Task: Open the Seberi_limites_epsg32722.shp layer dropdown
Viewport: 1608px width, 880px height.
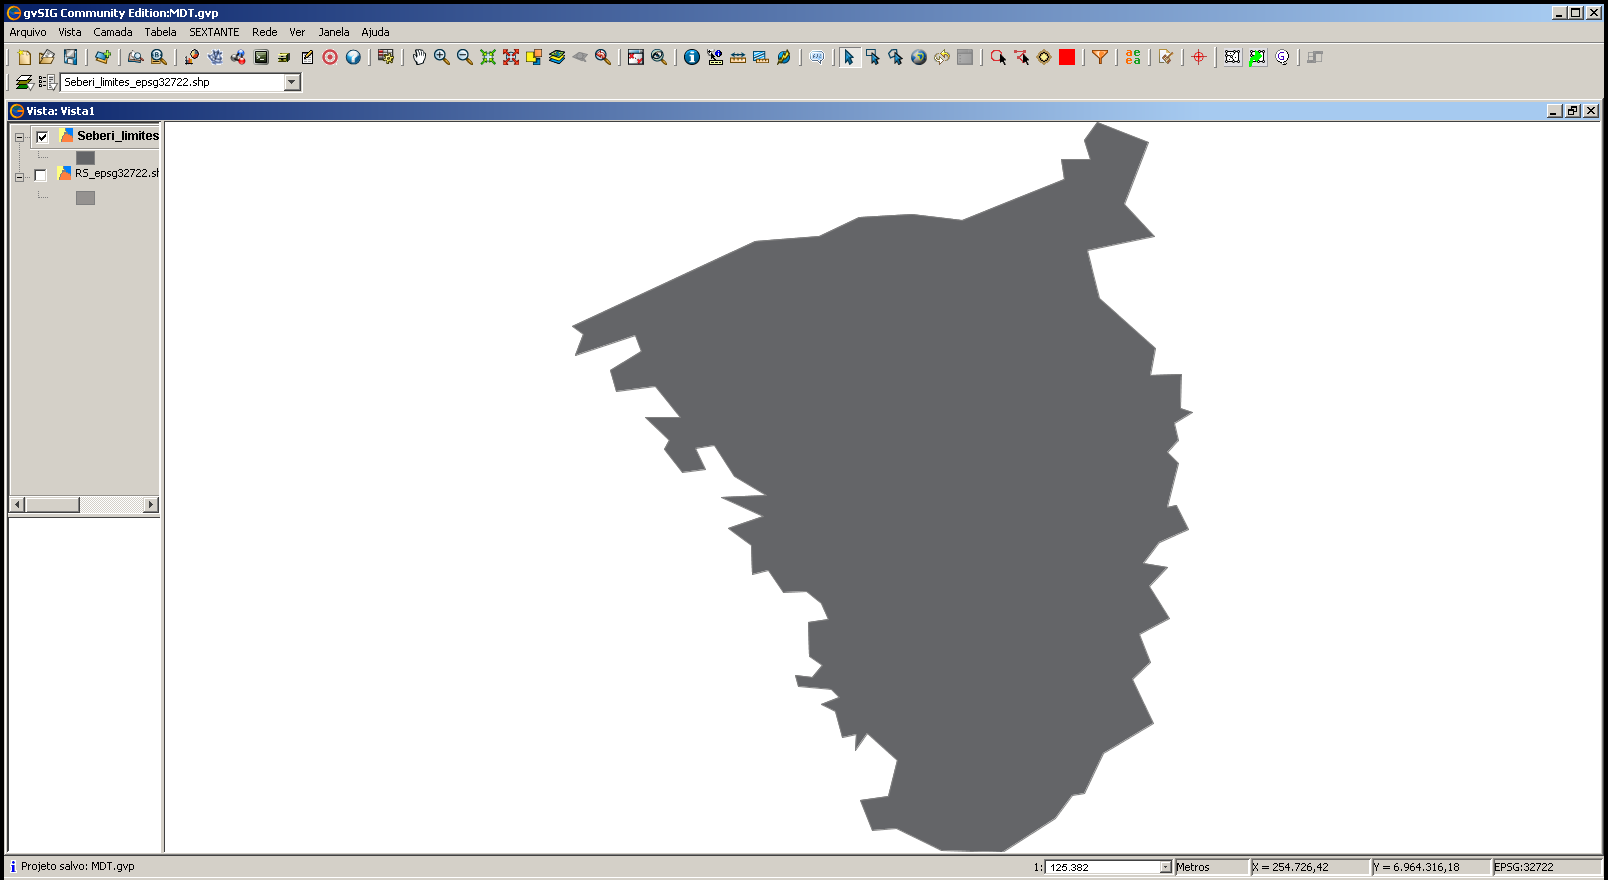Action: click(x=292, y=82)
